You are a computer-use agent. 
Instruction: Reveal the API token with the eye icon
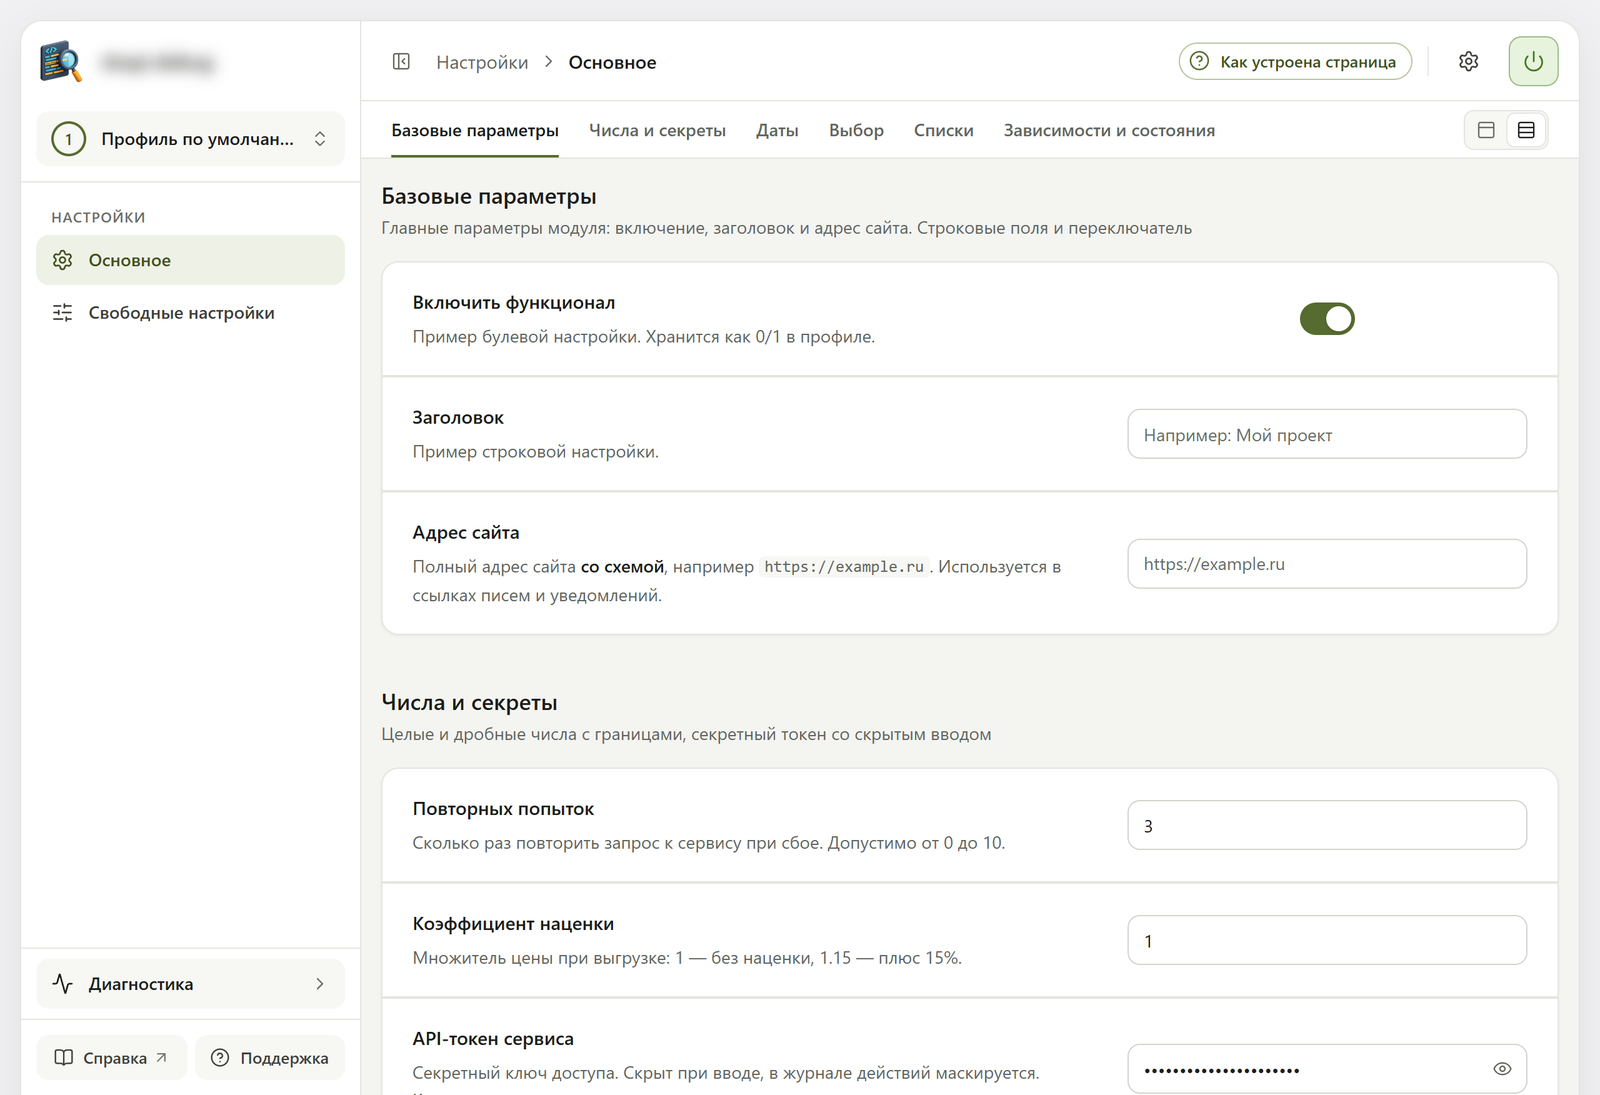tap(1502, 1069)
